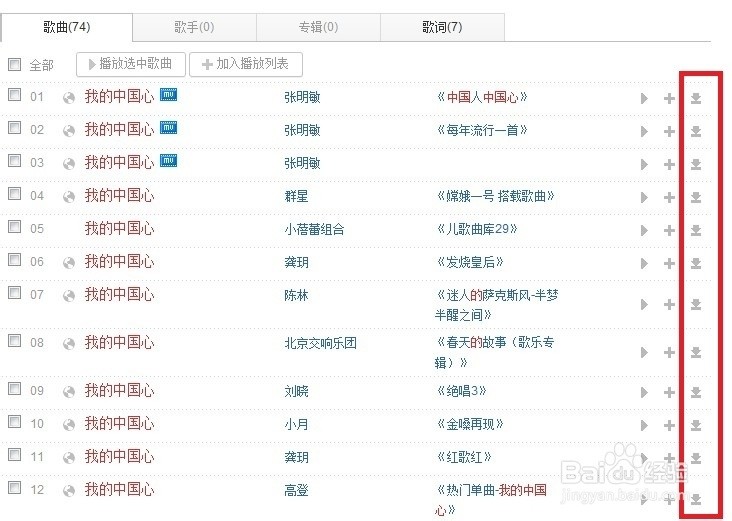
Task: Check the box for song 01
Action: (14, 94)
